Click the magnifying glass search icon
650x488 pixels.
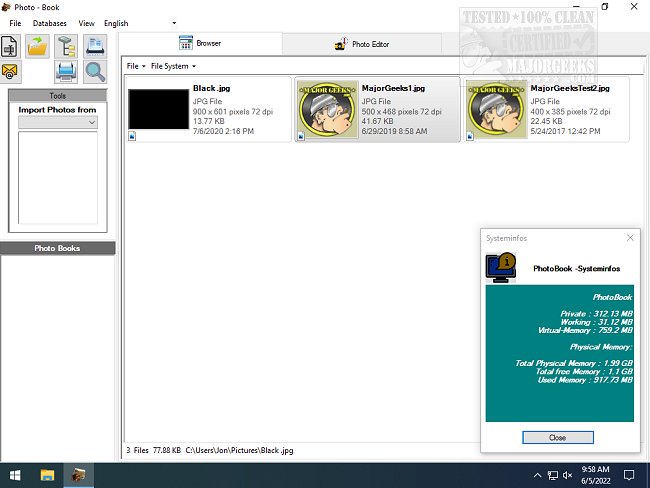click(x=95, y=72)
